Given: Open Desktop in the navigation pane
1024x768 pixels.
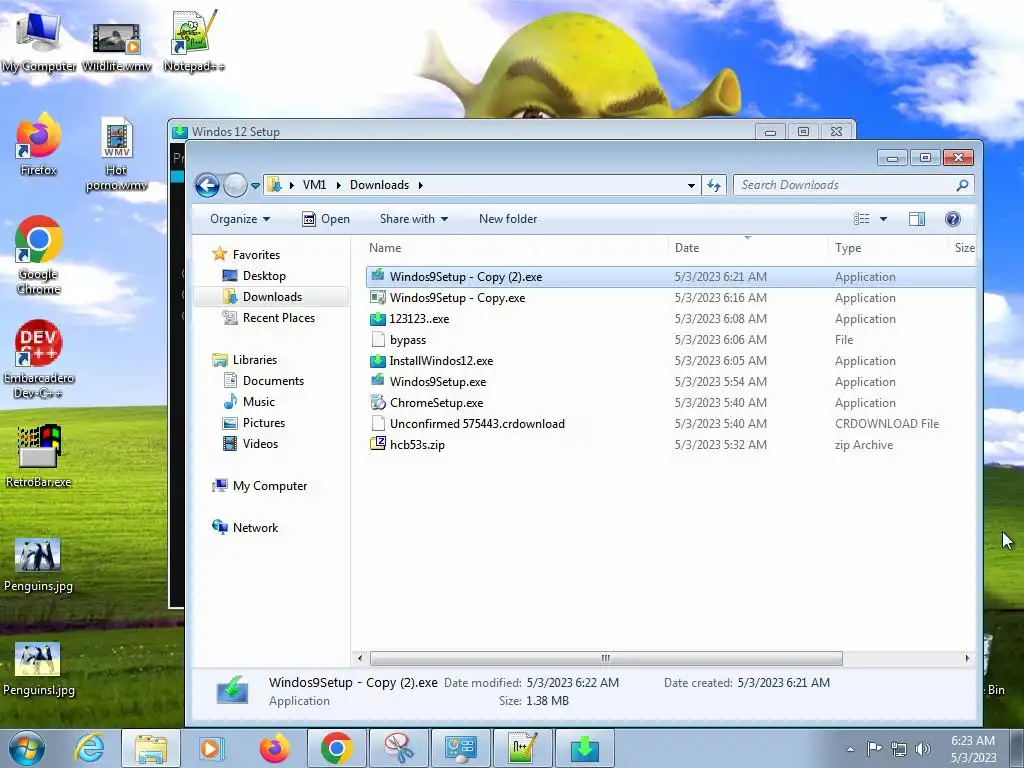Looking at the screenshot, I should pyautogui.click(x=264, y=276).
